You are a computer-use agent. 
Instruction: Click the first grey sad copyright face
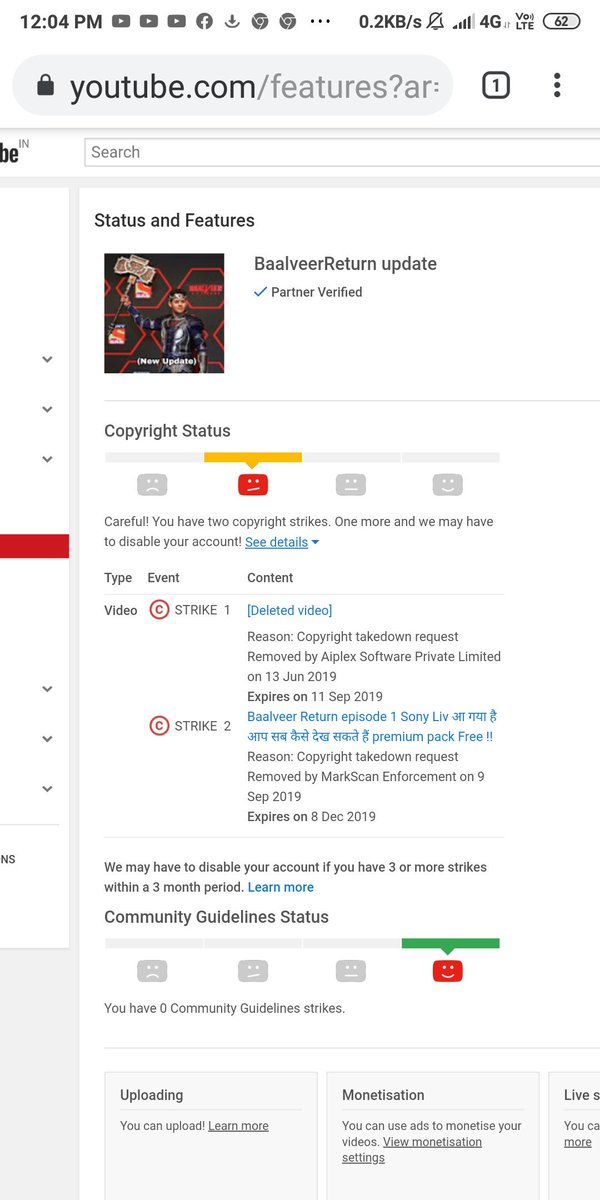(152, 485)
